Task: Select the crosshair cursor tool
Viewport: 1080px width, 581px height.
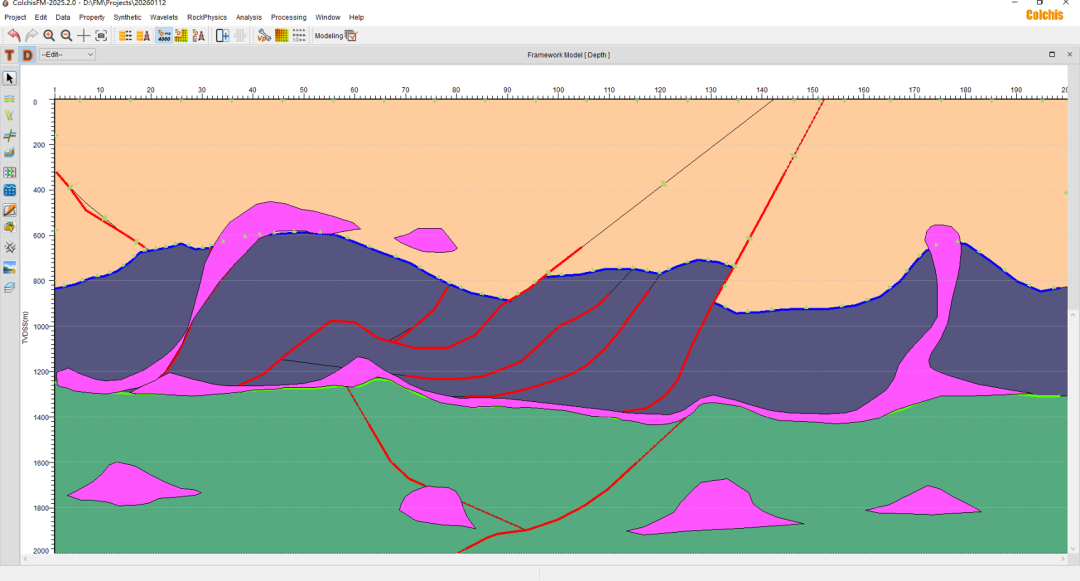Action: [84, 35]
